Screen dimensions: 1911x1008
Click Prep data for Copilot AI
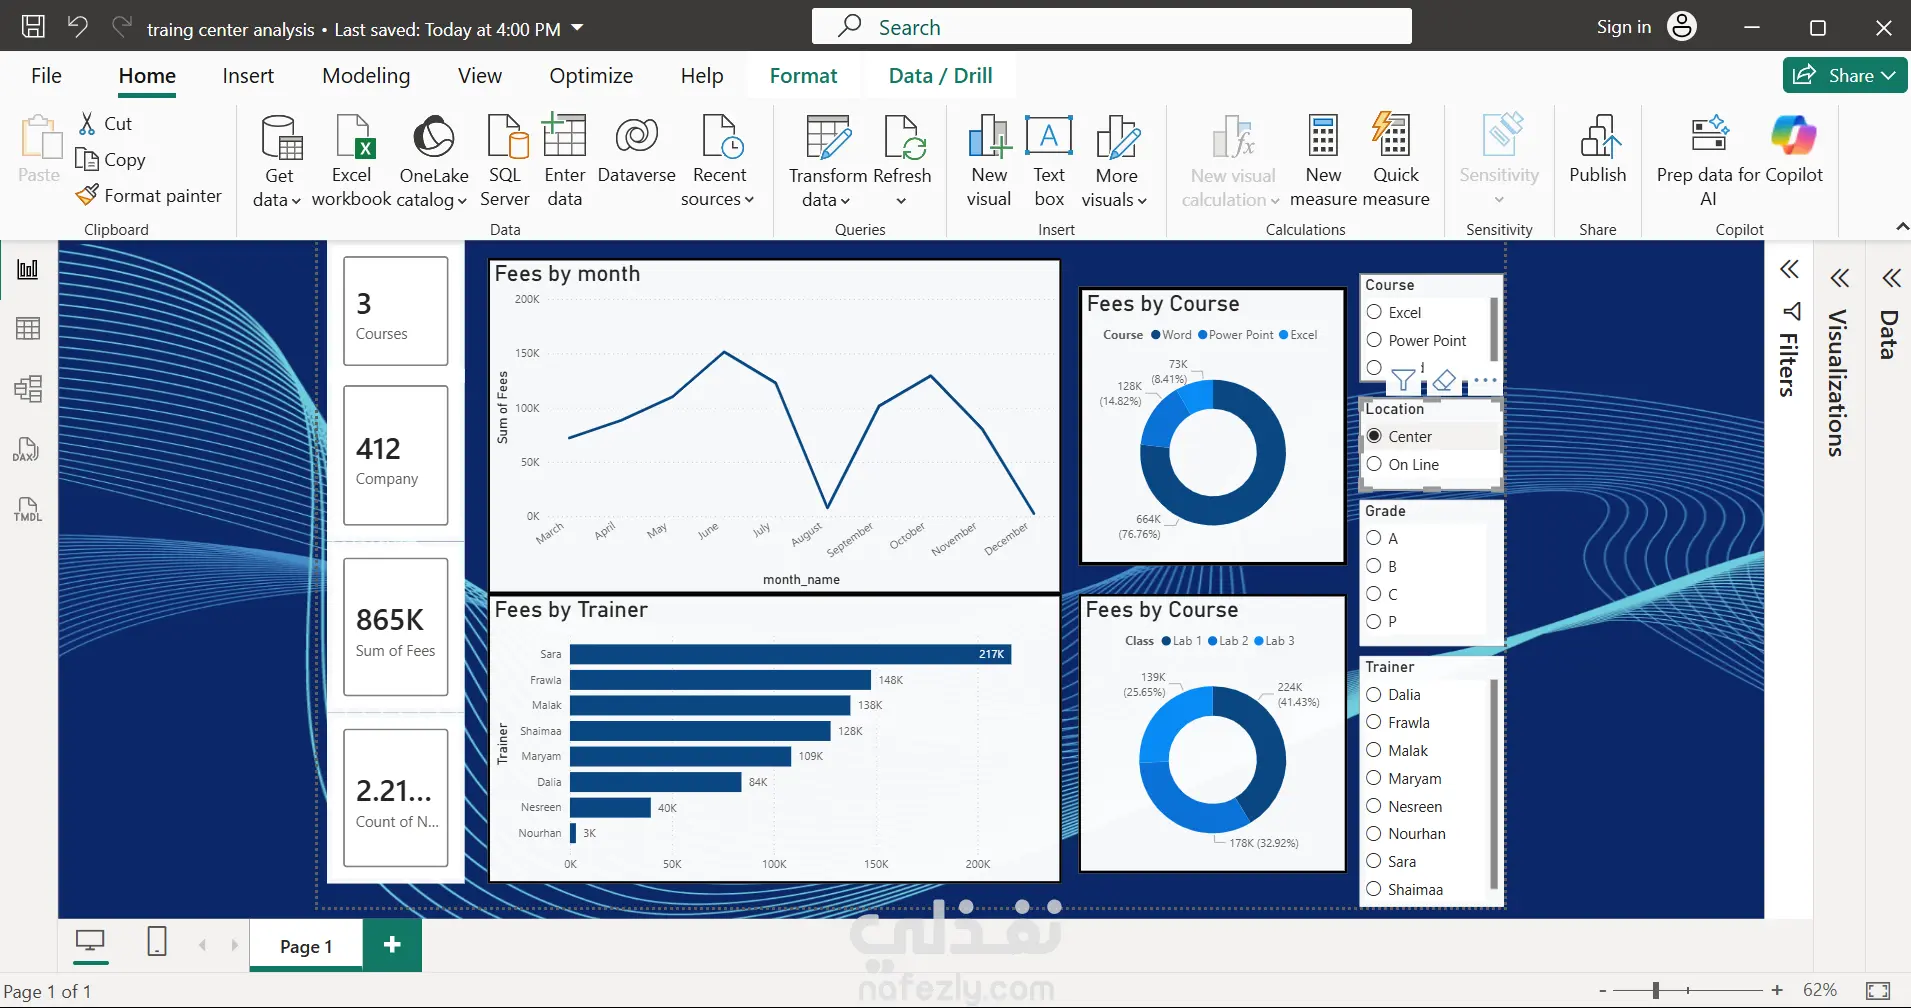1708,160
